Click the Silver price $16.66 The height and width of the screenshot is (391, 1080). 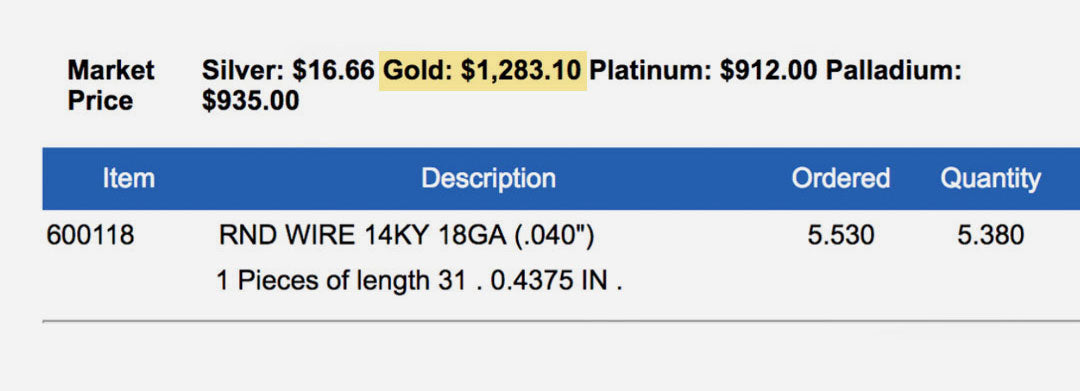333,71
